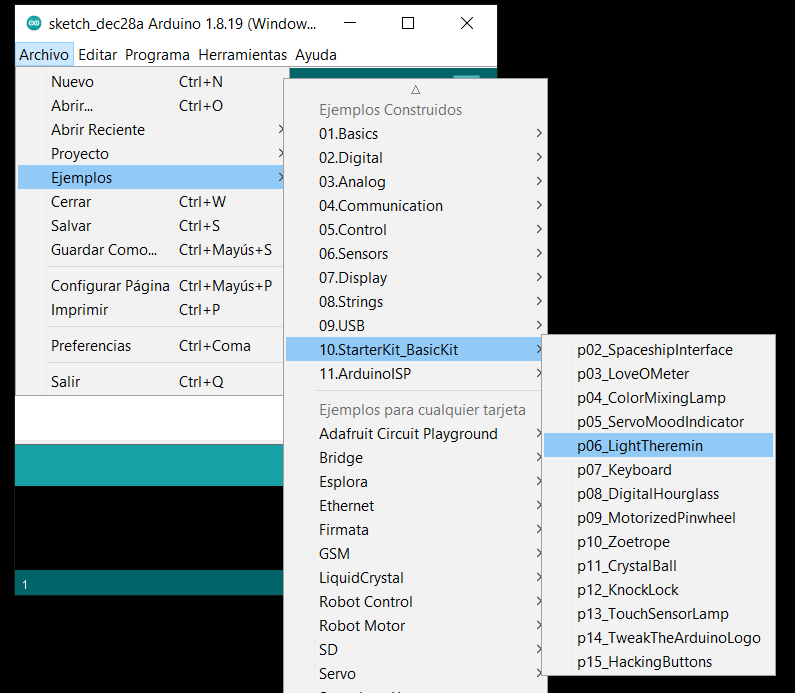The height and width of the screenshot is (693, 795).
Task: Expand 02.Digital examples
Action: (x=416, y=158)
